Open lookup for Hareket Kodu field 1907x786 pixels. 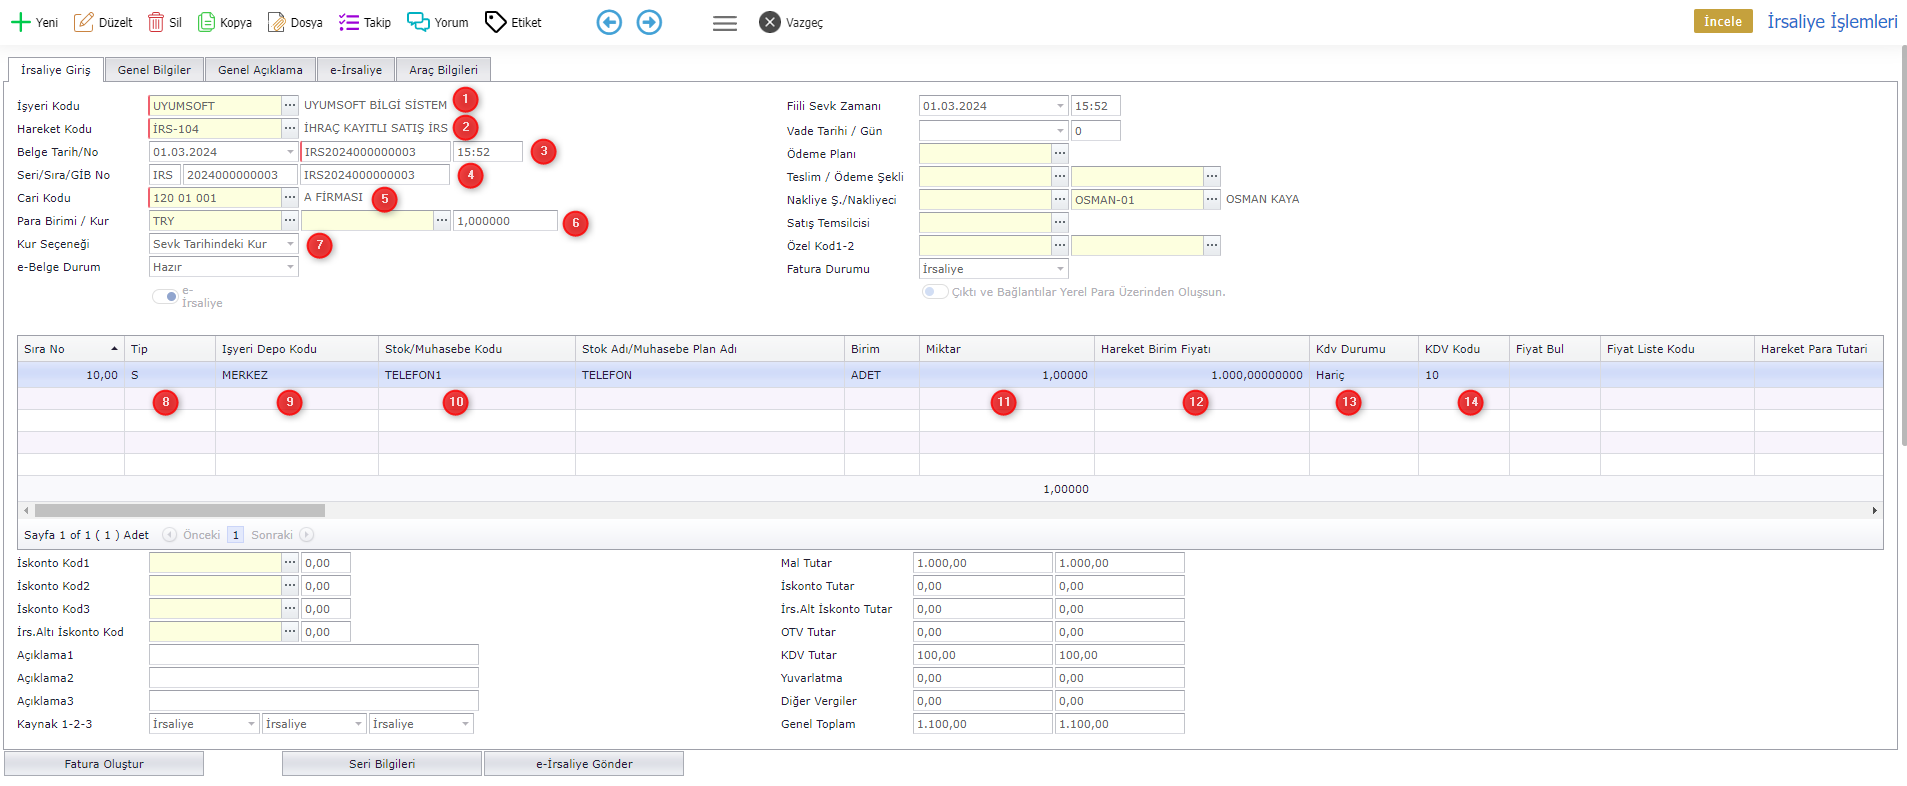point(290,128)
